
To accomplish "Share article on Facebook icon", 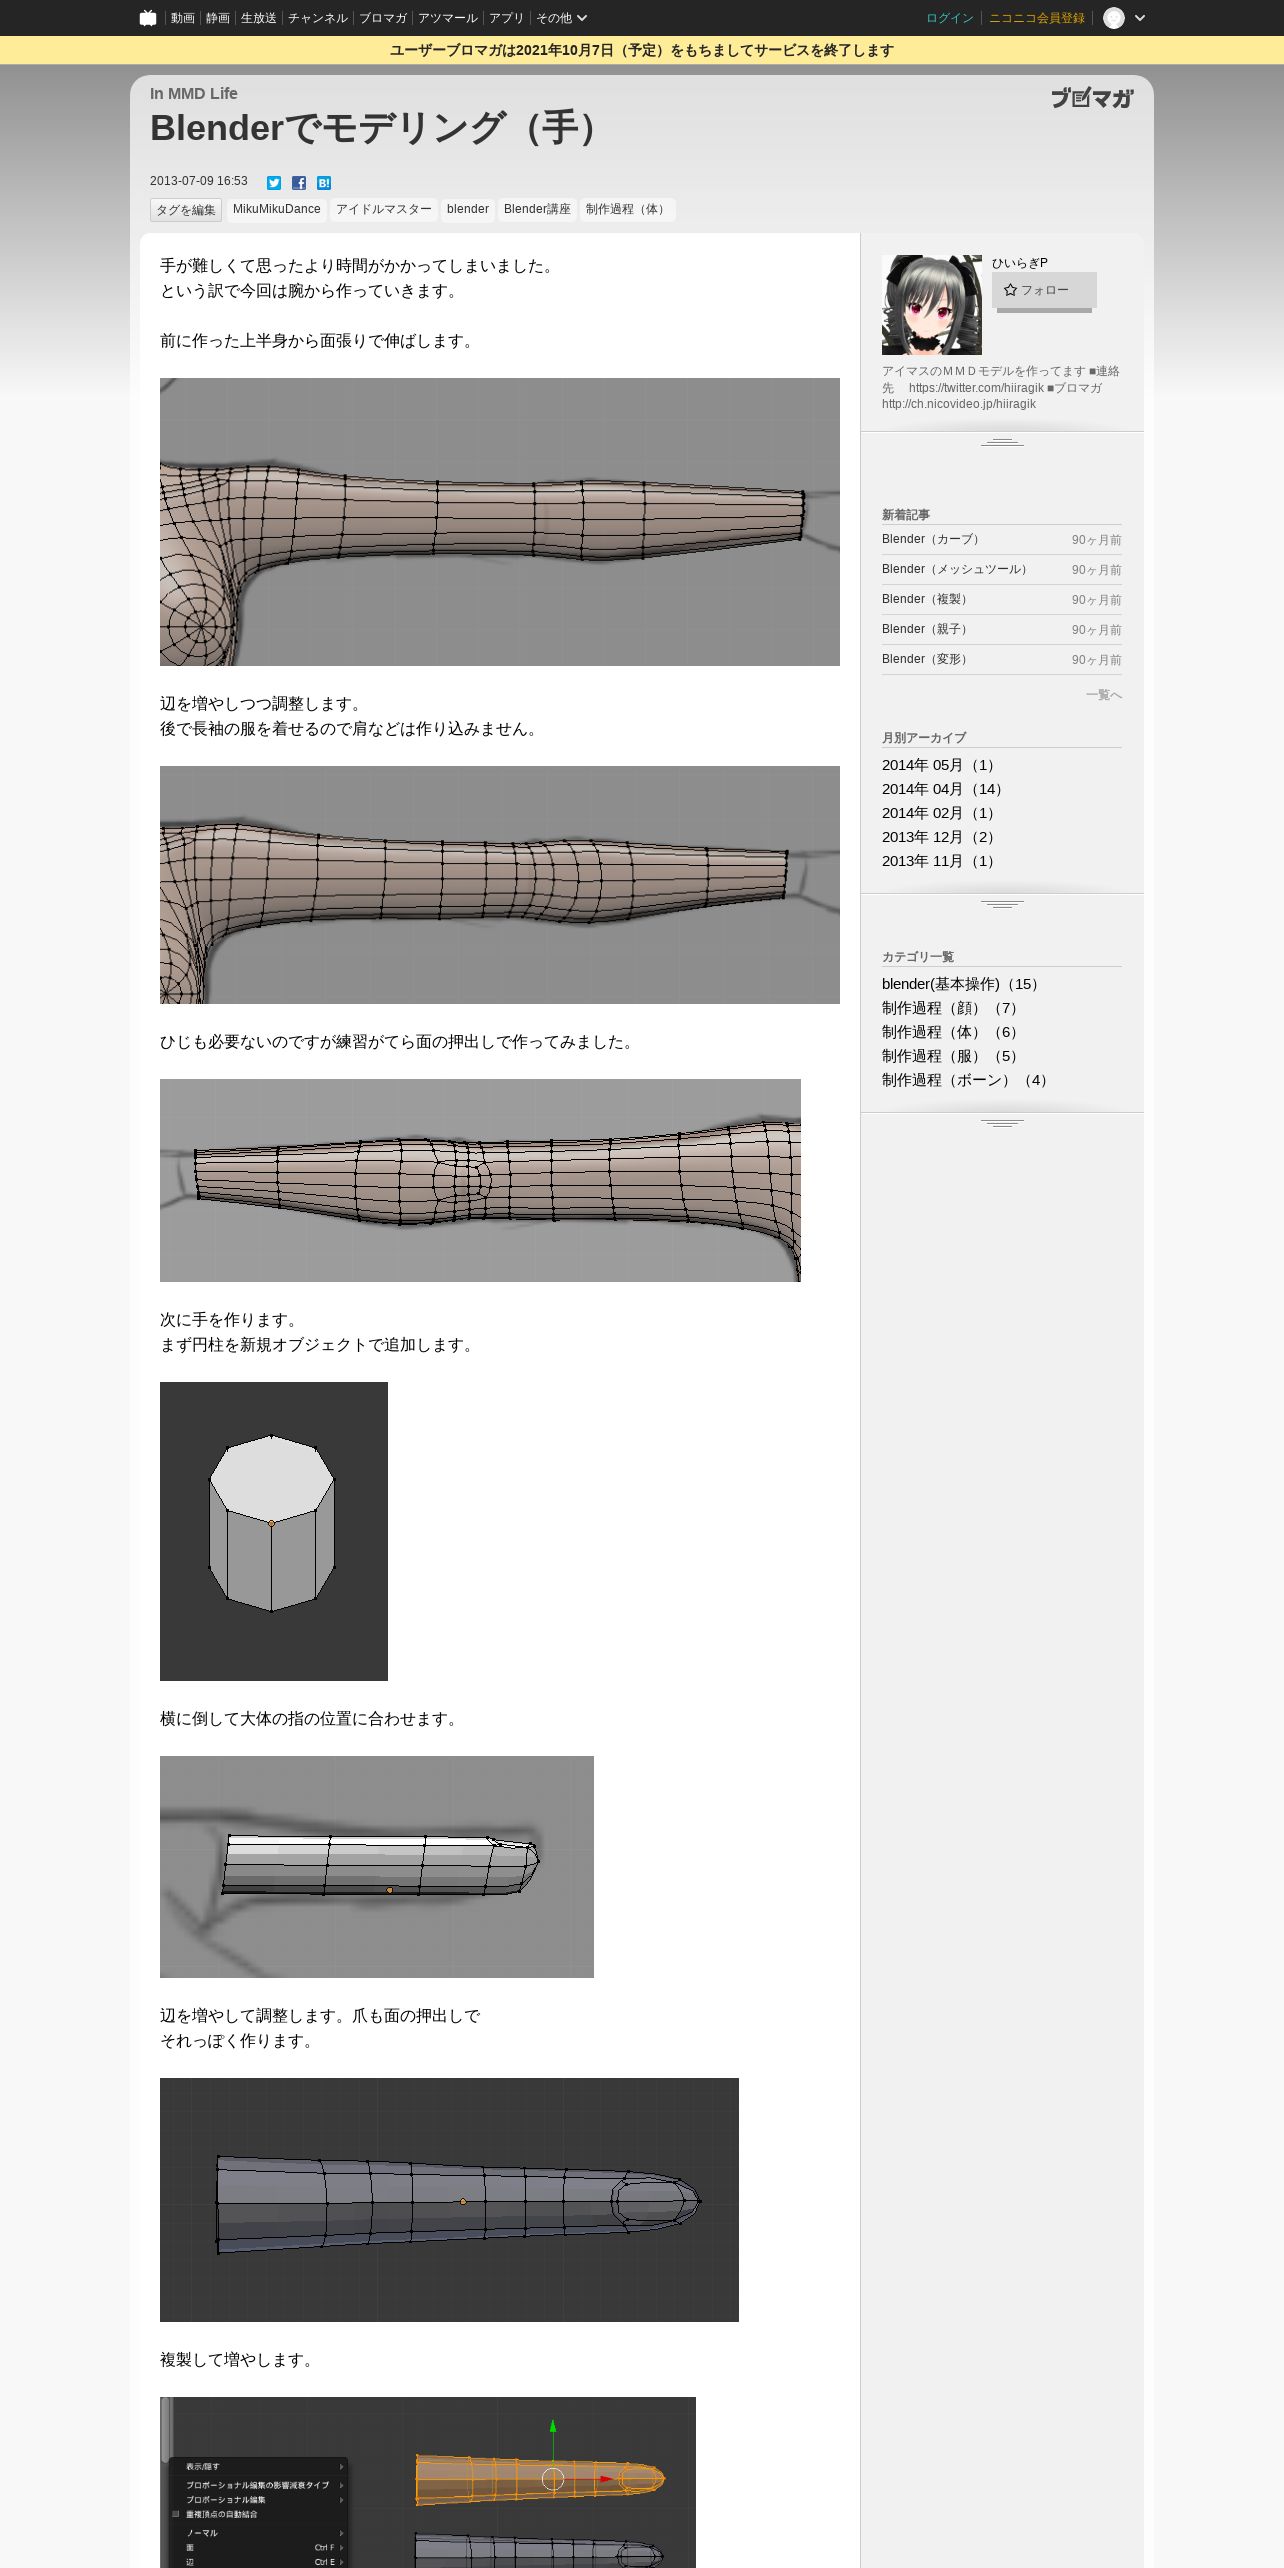I will point(299,182).
